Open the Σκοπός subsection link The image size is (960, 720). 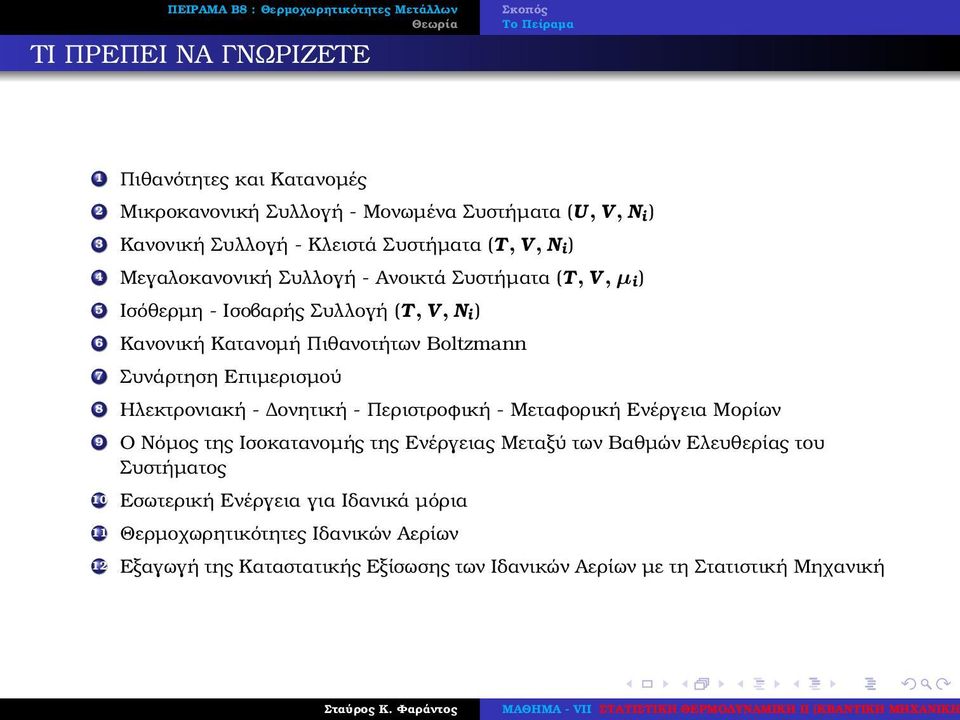[x=525, y=9]
